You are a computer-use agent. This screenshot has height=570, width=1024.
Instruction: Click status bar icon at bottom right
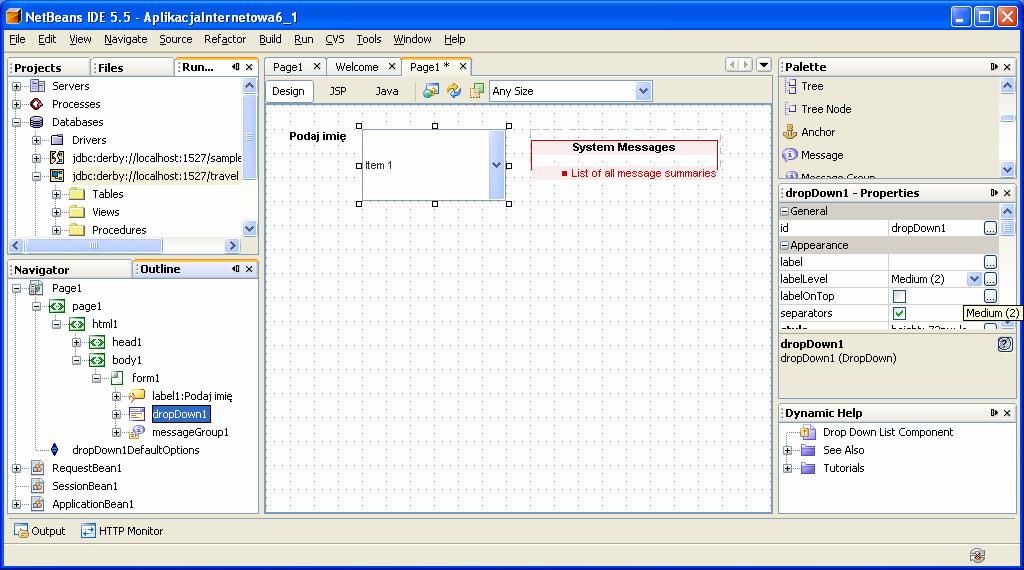click(x=977, y=555)
